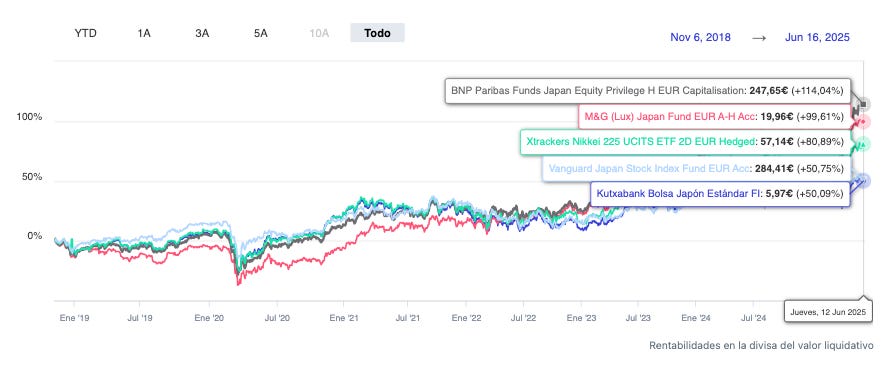The height and width of the screenshot is (373, 886).
Task: Click the Ene '23 axis label
Action: (x=581, y=318)
